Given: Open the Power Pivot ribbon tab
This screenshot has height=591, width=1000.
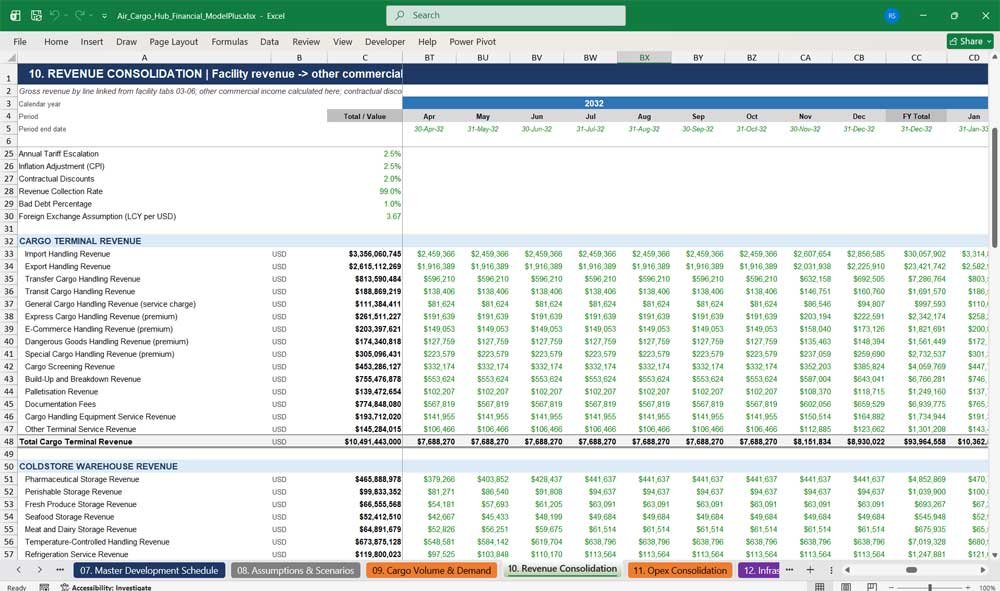Looking at the screenshot, I should pyautogui.click(x=473, y=41).
